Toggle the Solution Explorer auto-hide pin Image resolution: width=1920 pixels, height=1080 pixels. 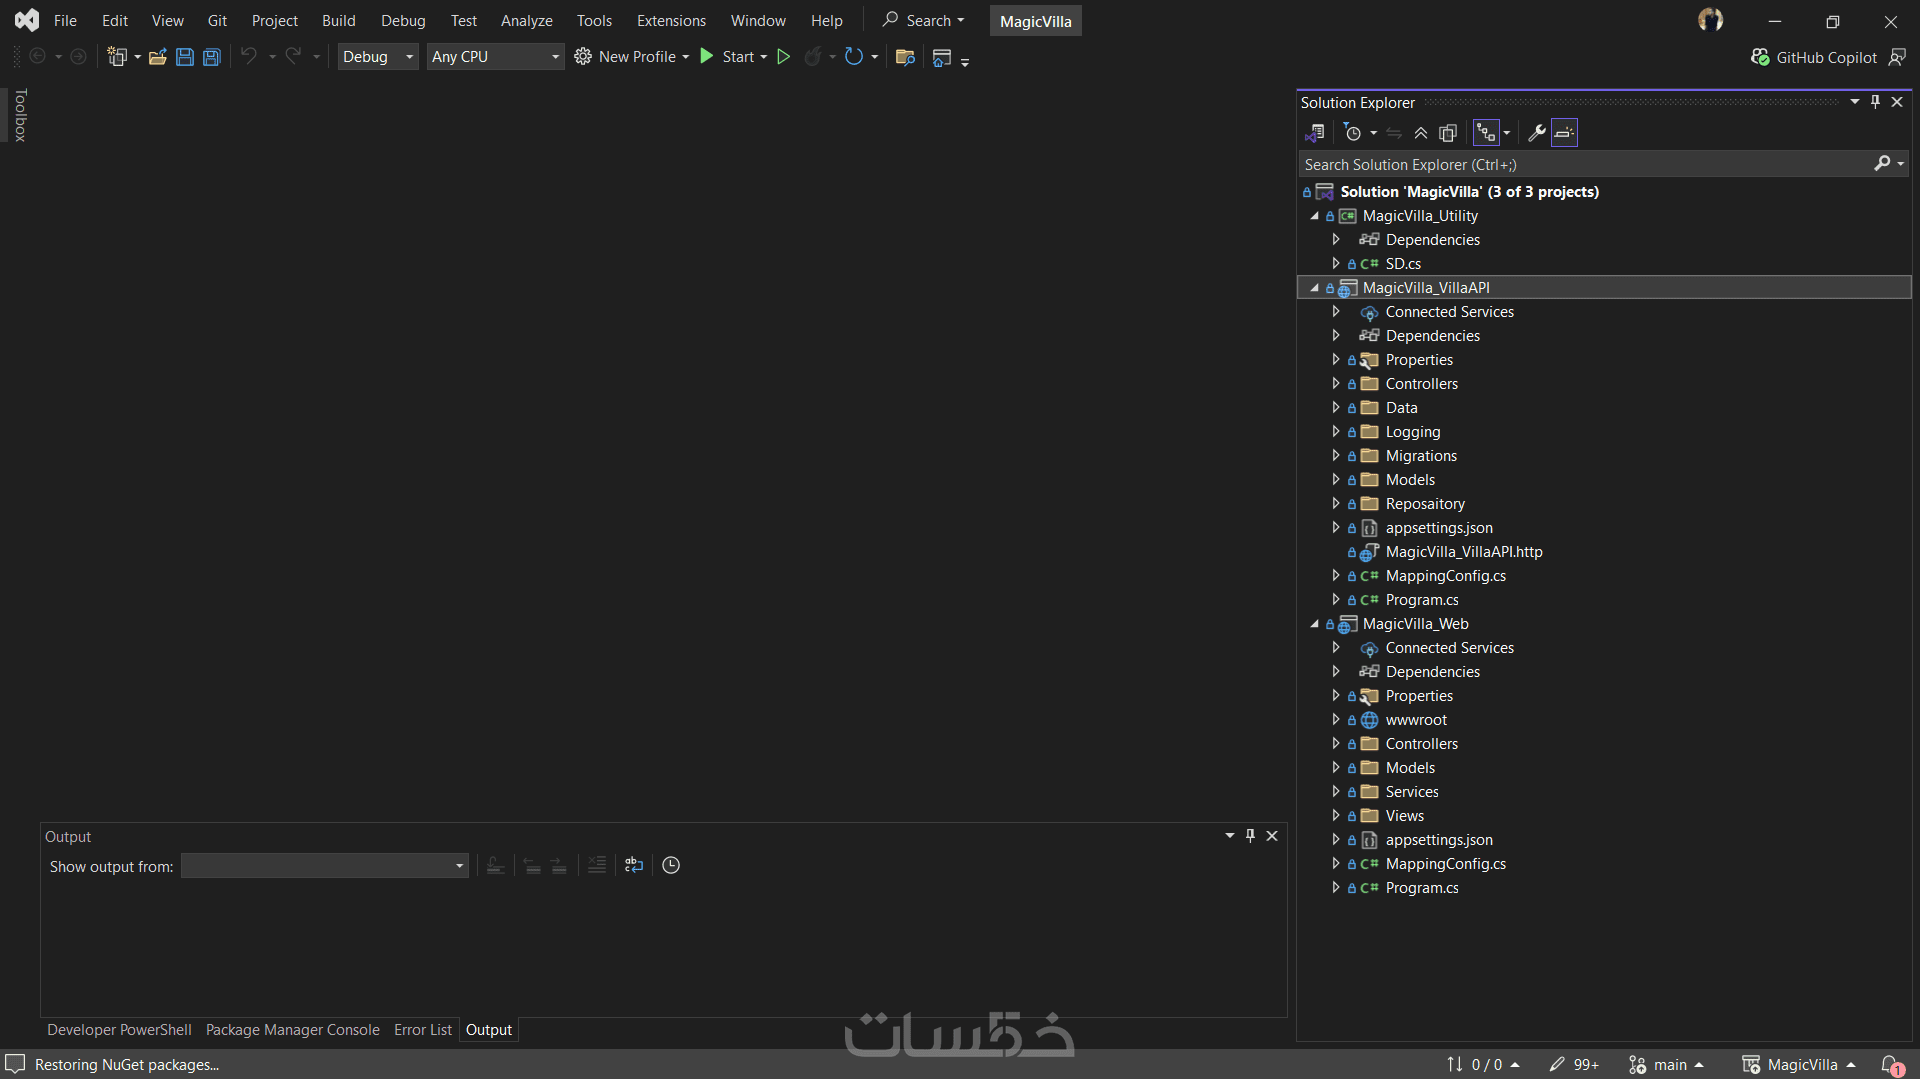coord(1875,102)
